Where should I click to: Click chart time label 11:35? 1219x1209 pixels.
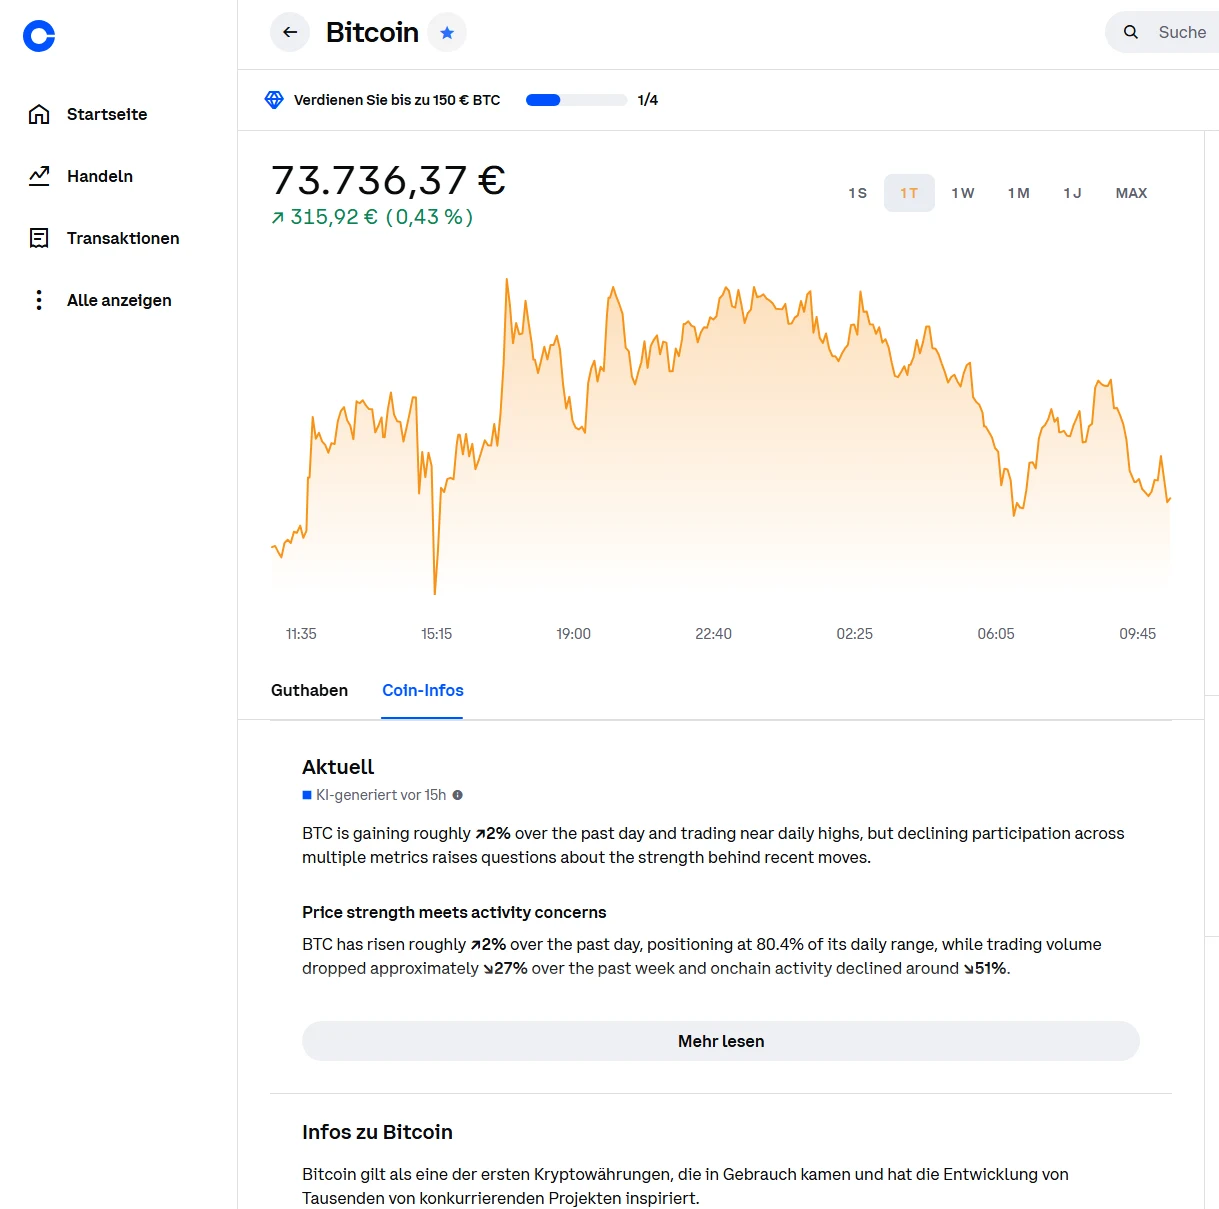point(301,634)
